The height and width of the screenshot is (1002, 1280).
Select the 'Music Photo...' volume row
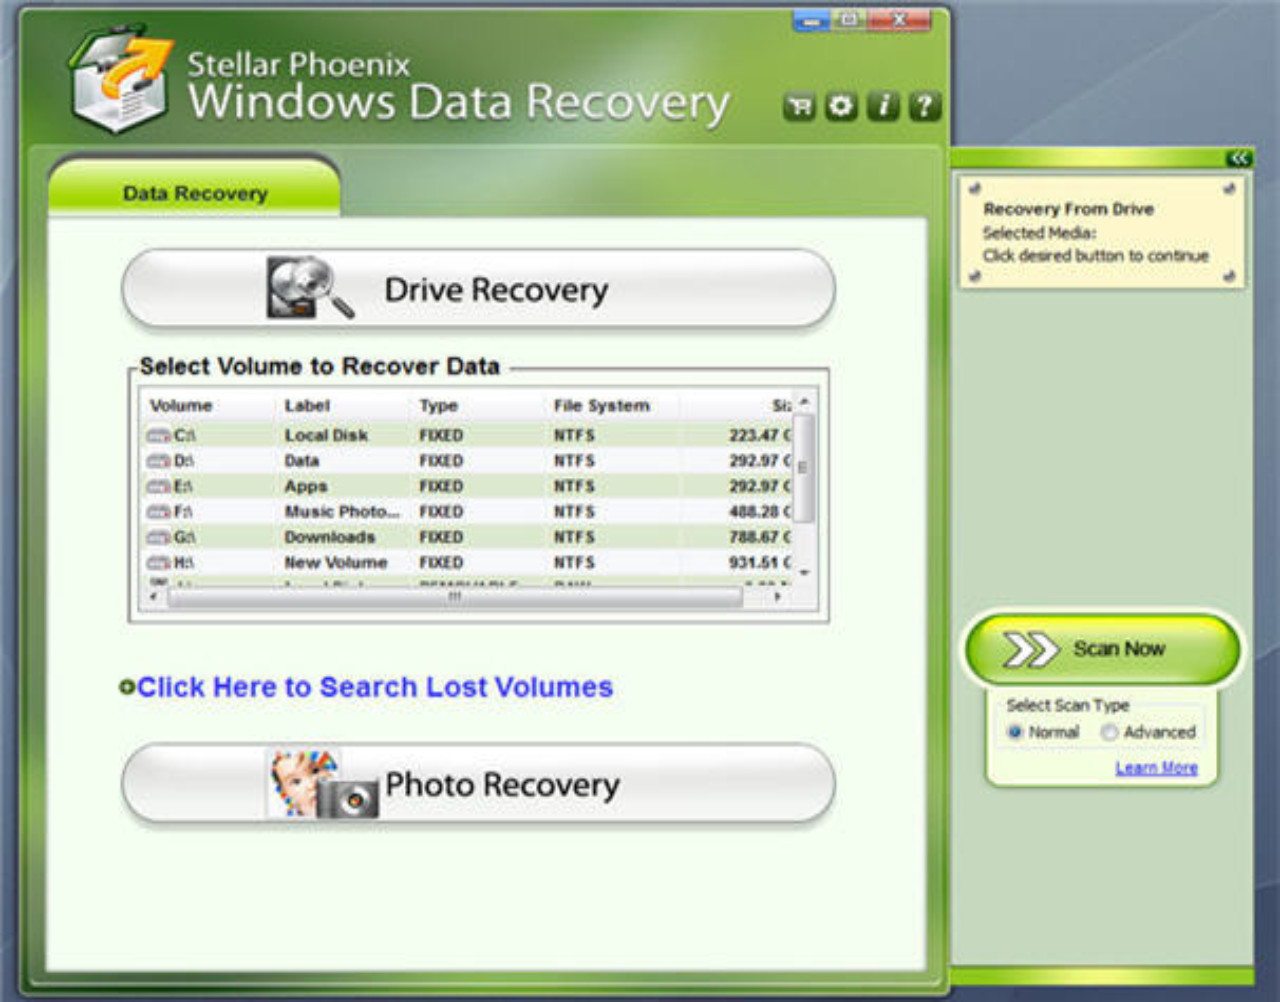pos(468,512)
